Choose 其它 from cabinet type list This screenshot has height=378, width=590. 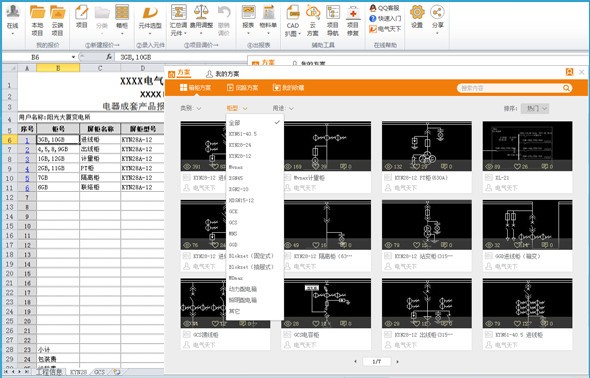[x=254, y=311]
